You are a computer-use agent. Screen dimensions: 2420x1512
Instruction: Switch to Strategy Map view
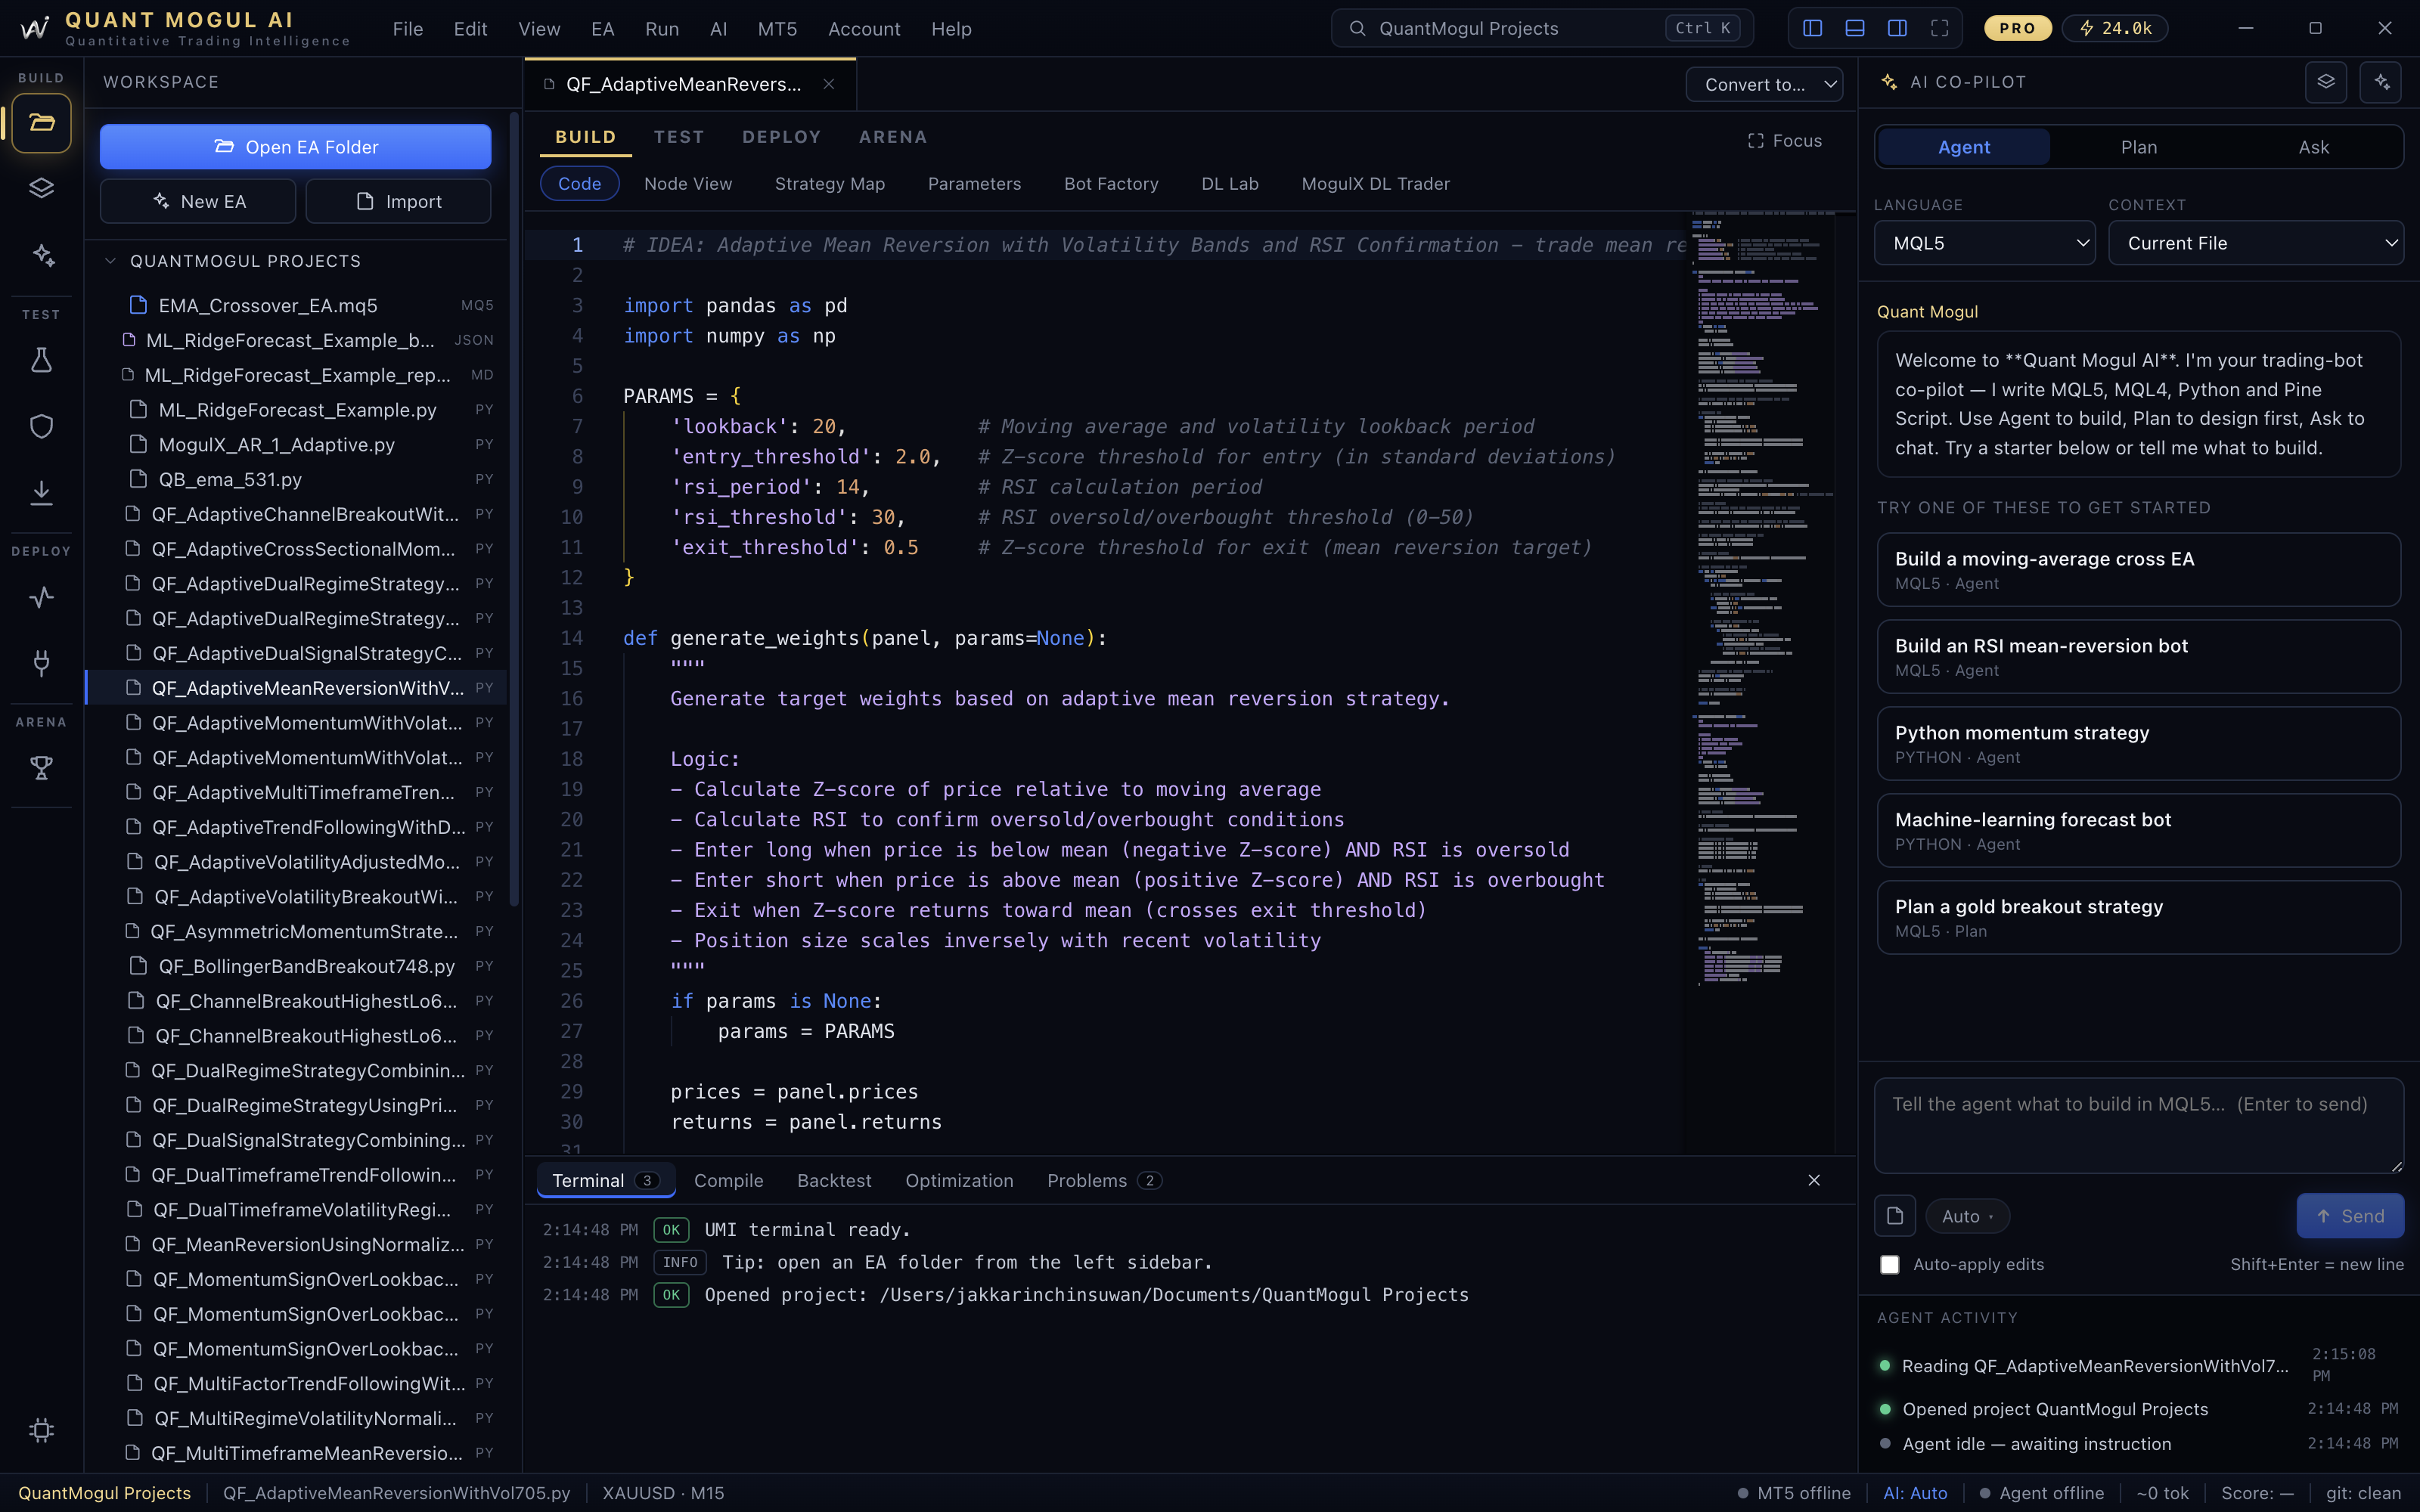[x=830, y=184]
